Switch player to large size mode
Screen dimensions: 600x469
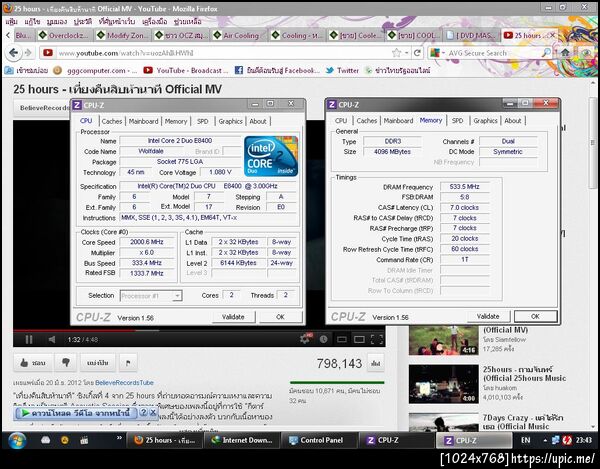coord(359,339)
